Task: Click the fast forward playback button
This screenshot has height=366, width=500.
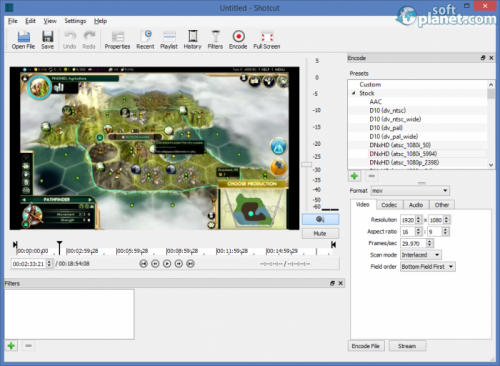Action: pos(179,264)
